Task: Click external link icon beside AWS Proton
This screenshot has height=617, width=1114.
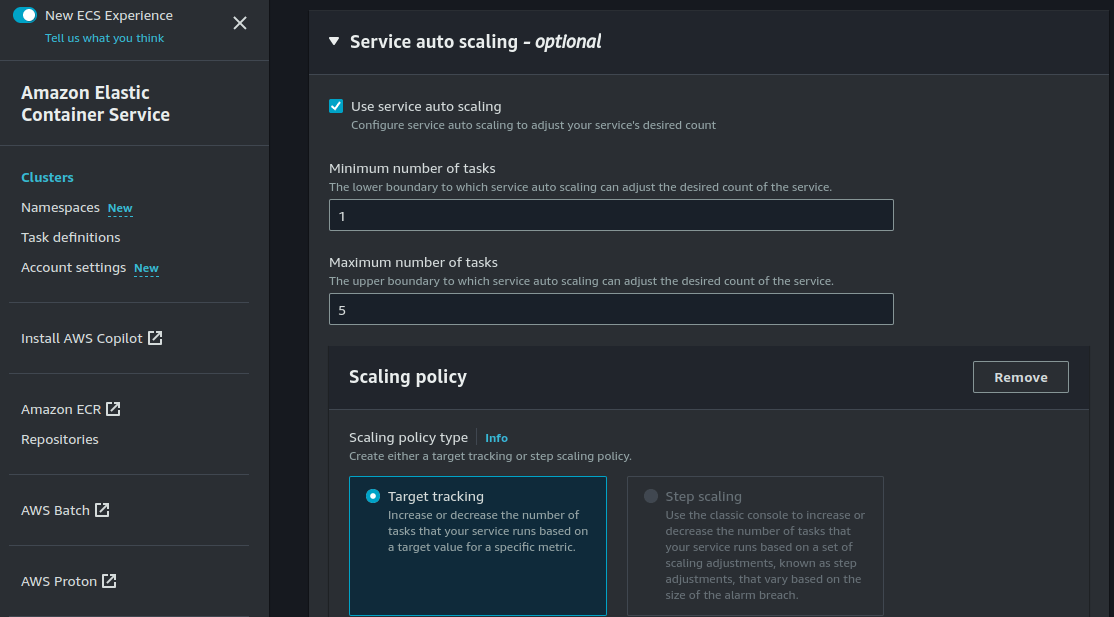Action: (x=109, y=581)
